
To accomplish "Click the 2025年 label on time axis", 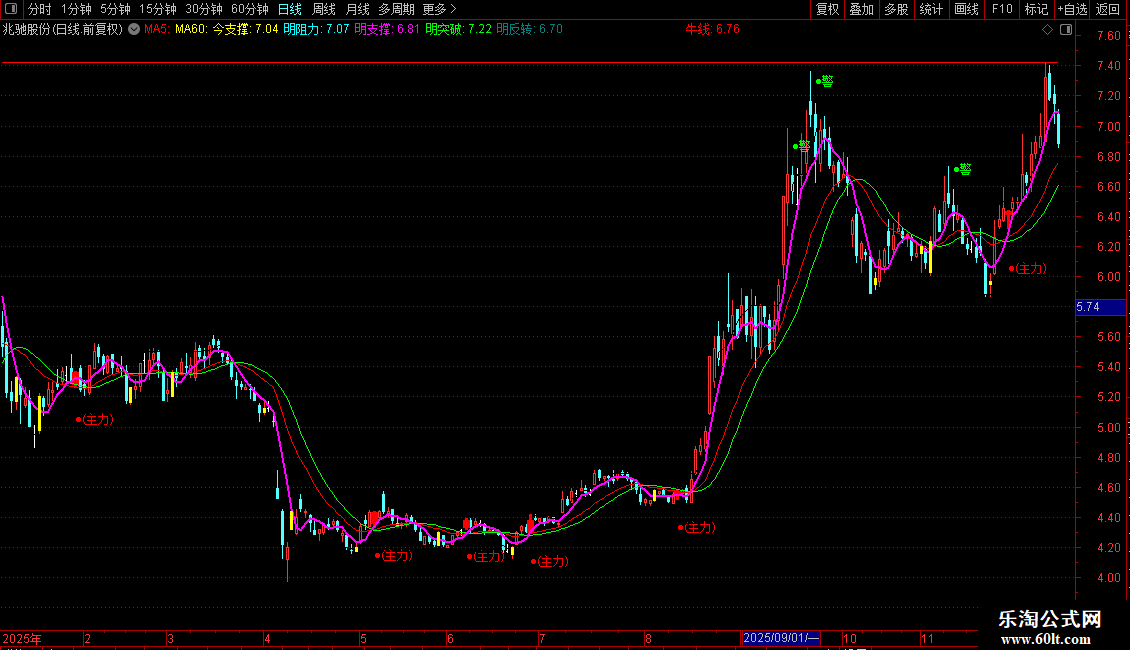I will [x=22, y=638].
